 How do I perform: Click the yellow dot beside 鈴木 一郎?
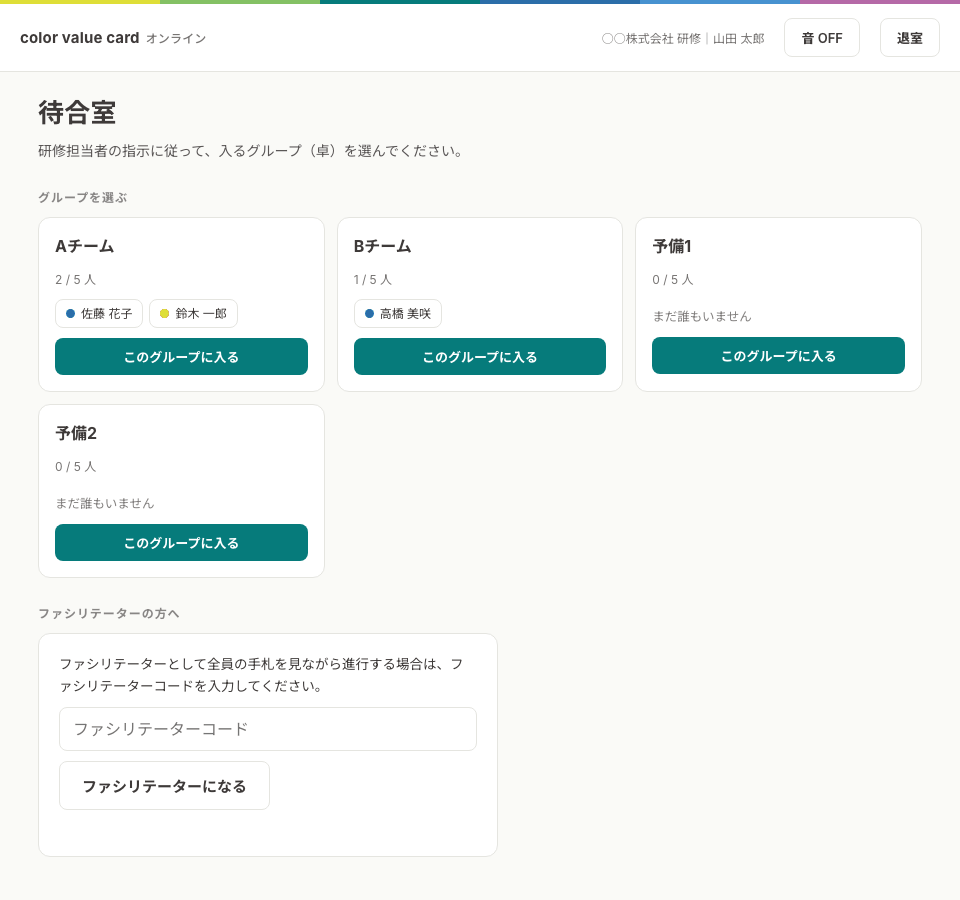164,313
